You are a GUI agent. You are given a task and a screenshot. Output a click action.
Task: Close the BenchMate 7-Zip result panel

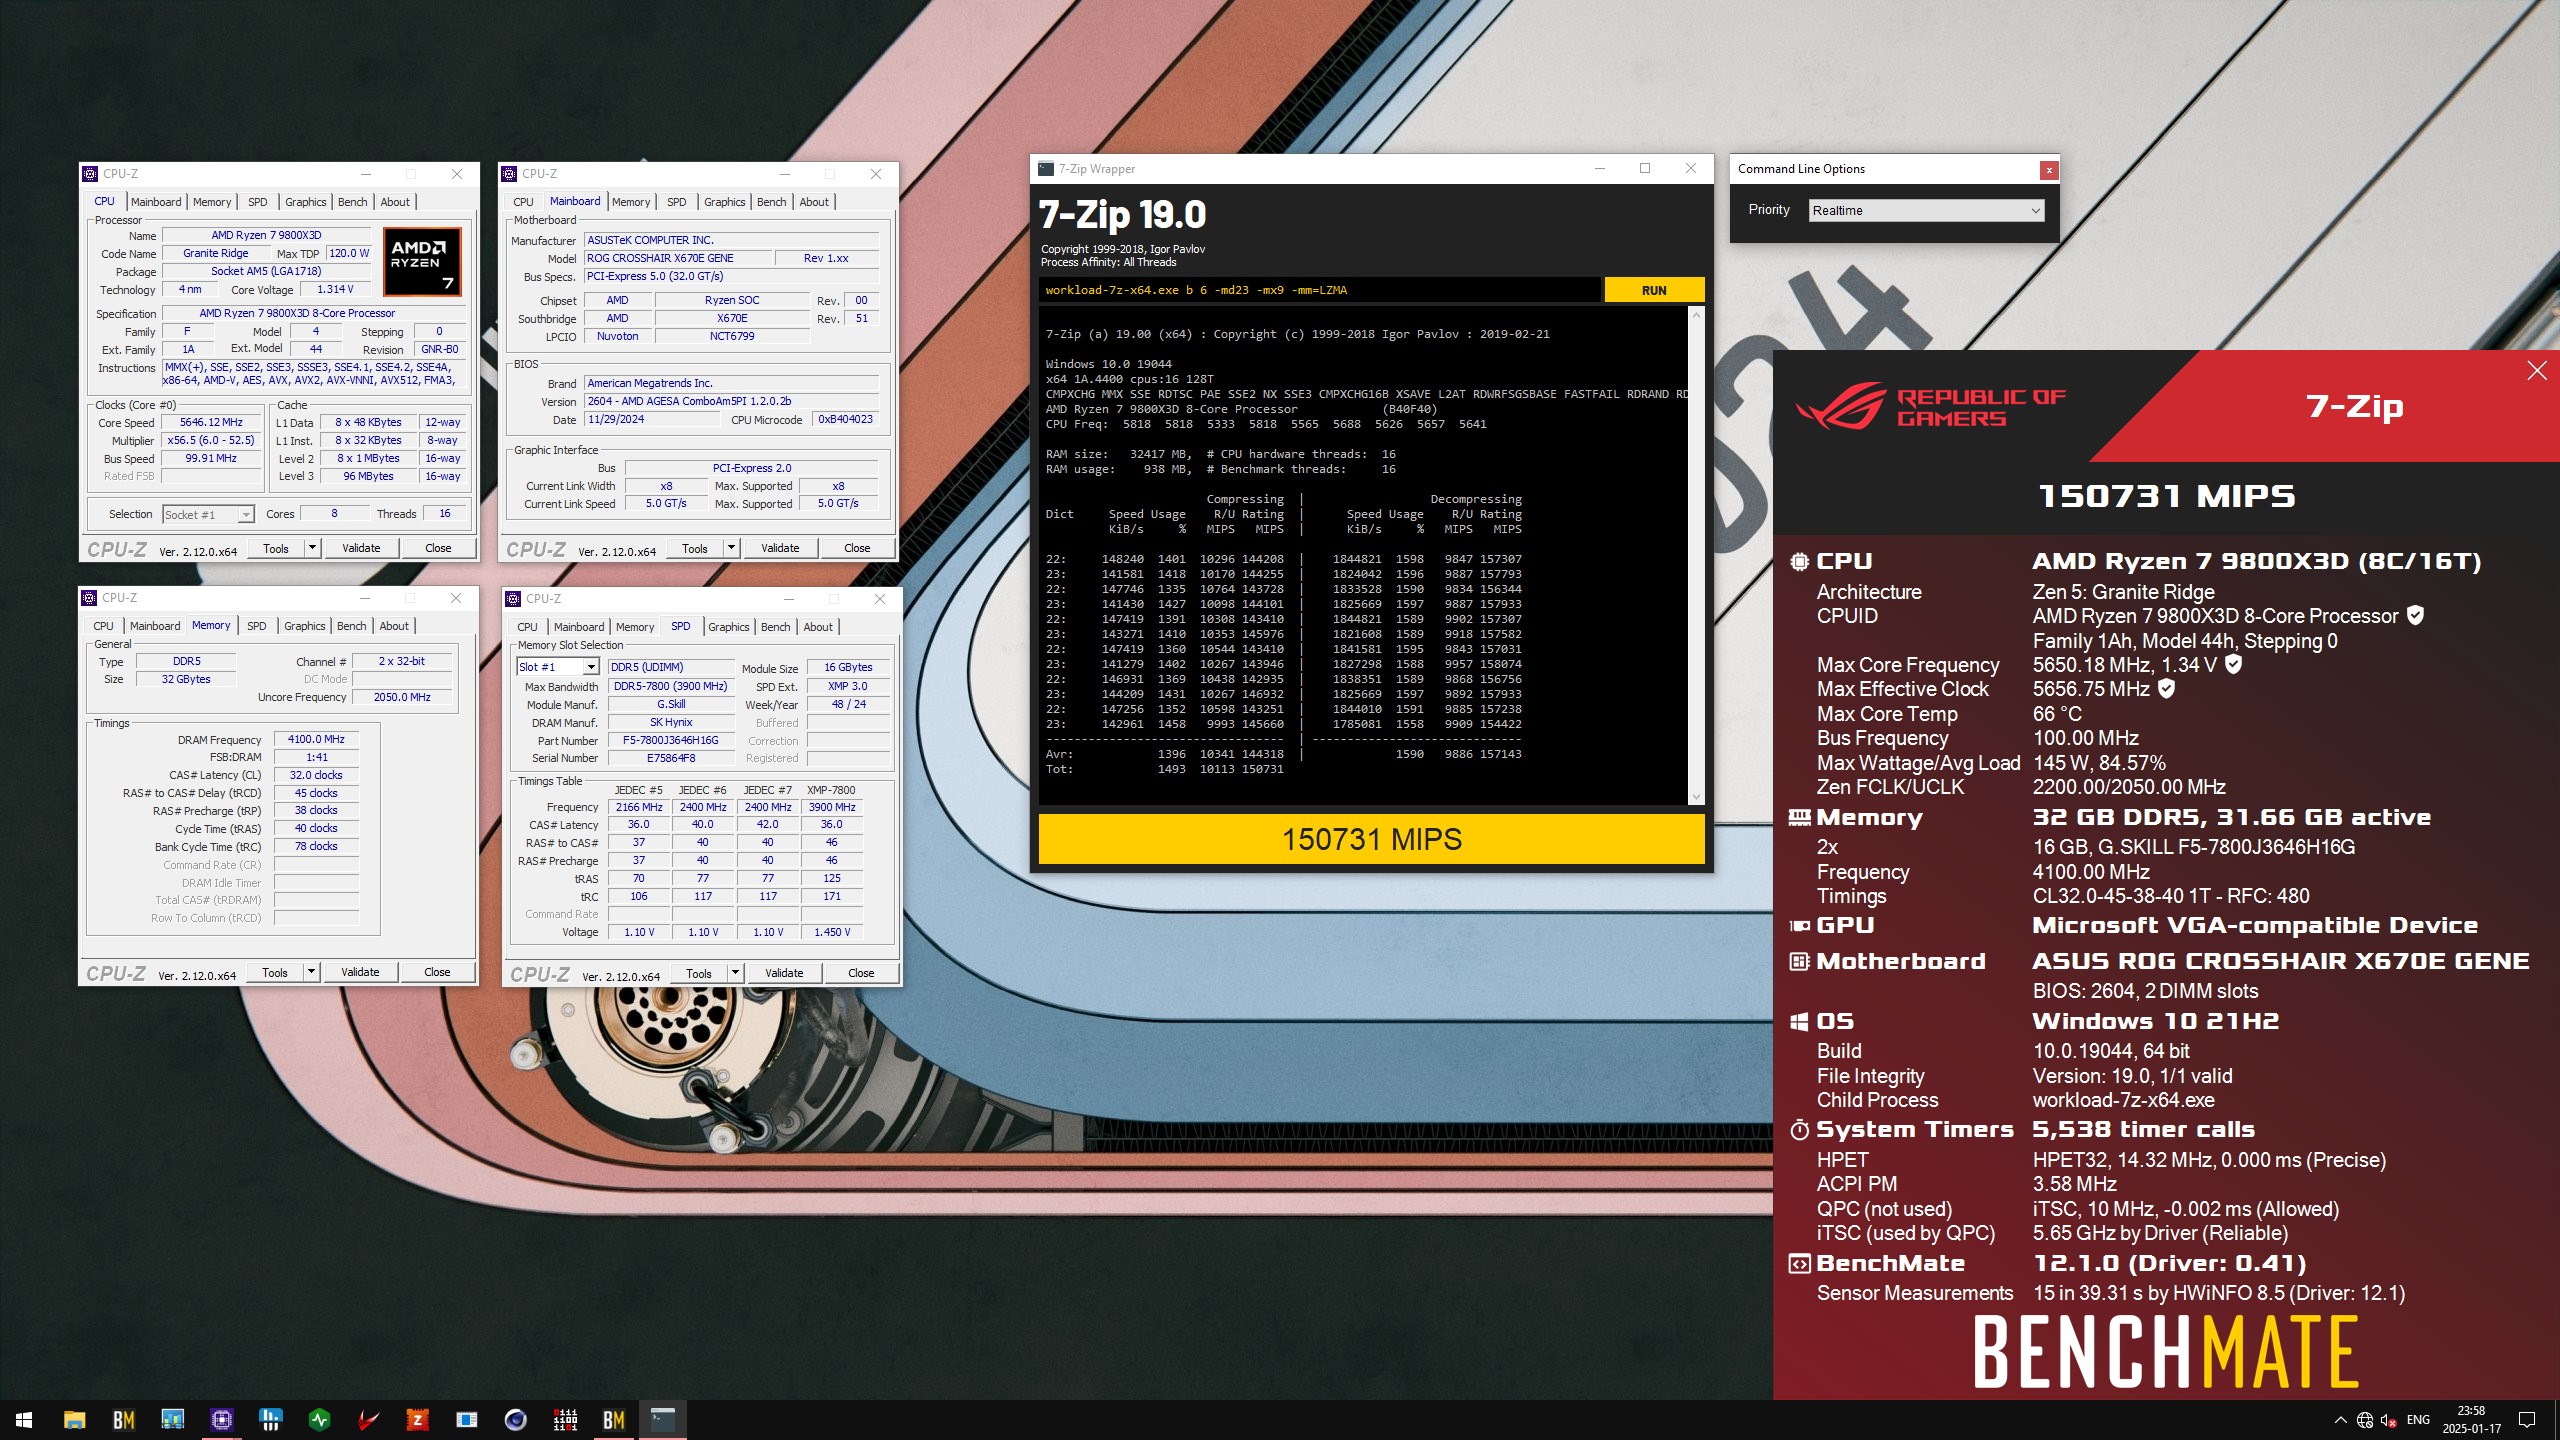(2537, 371)
